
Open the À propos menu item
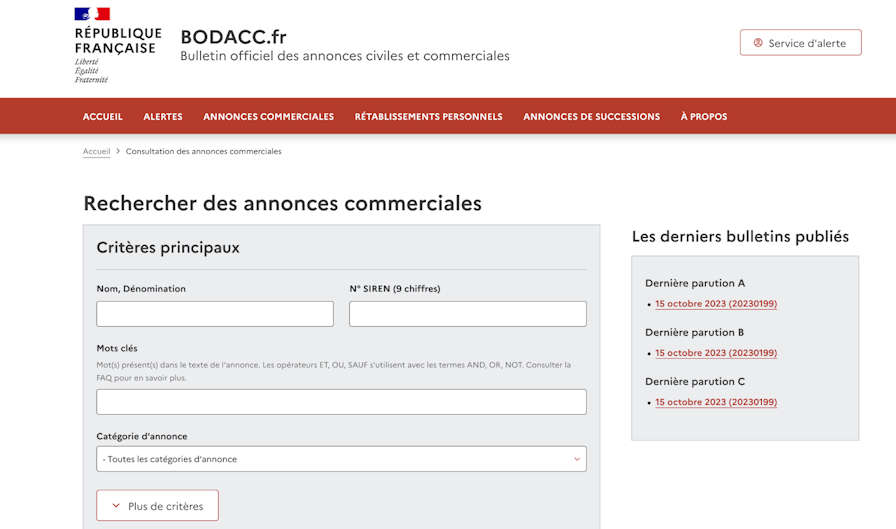pyautogui.click(x=704, y=117)
